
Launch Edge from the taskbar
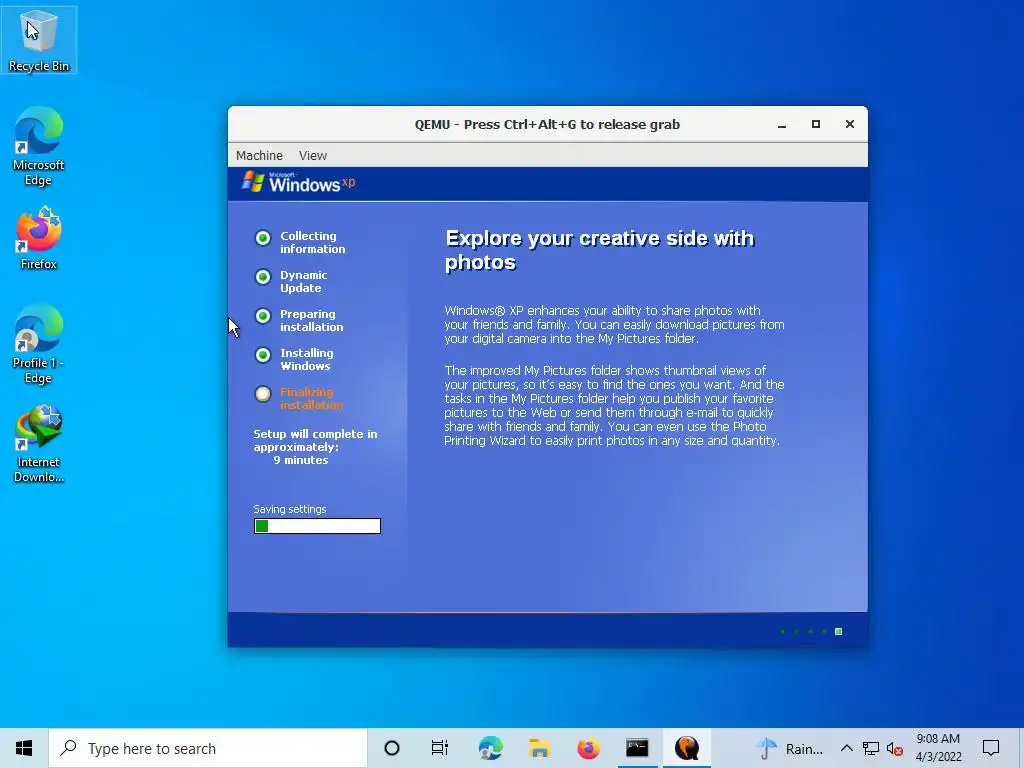(490, 748)
